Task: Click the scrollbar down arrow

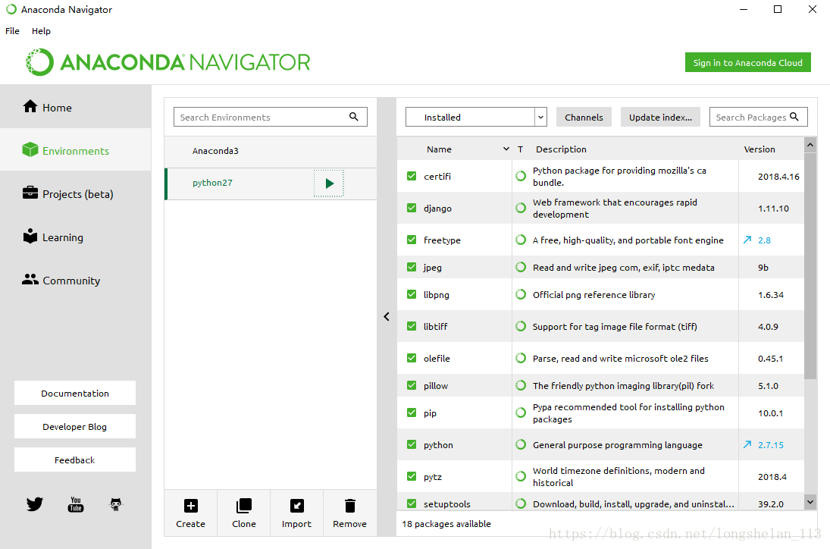Action: point(810,501)
